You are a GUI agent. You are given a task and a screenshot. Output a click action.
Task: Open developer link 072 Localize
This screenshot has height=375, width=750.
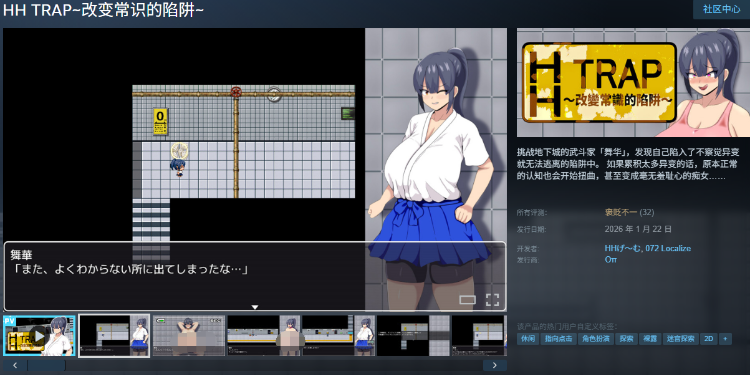click(668, 248)
